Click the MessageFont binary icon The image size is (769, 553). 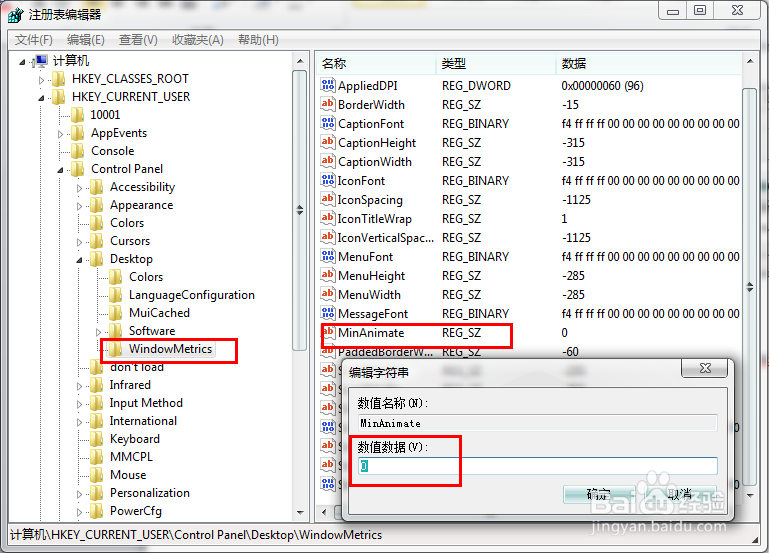click(x=328, y=313)
